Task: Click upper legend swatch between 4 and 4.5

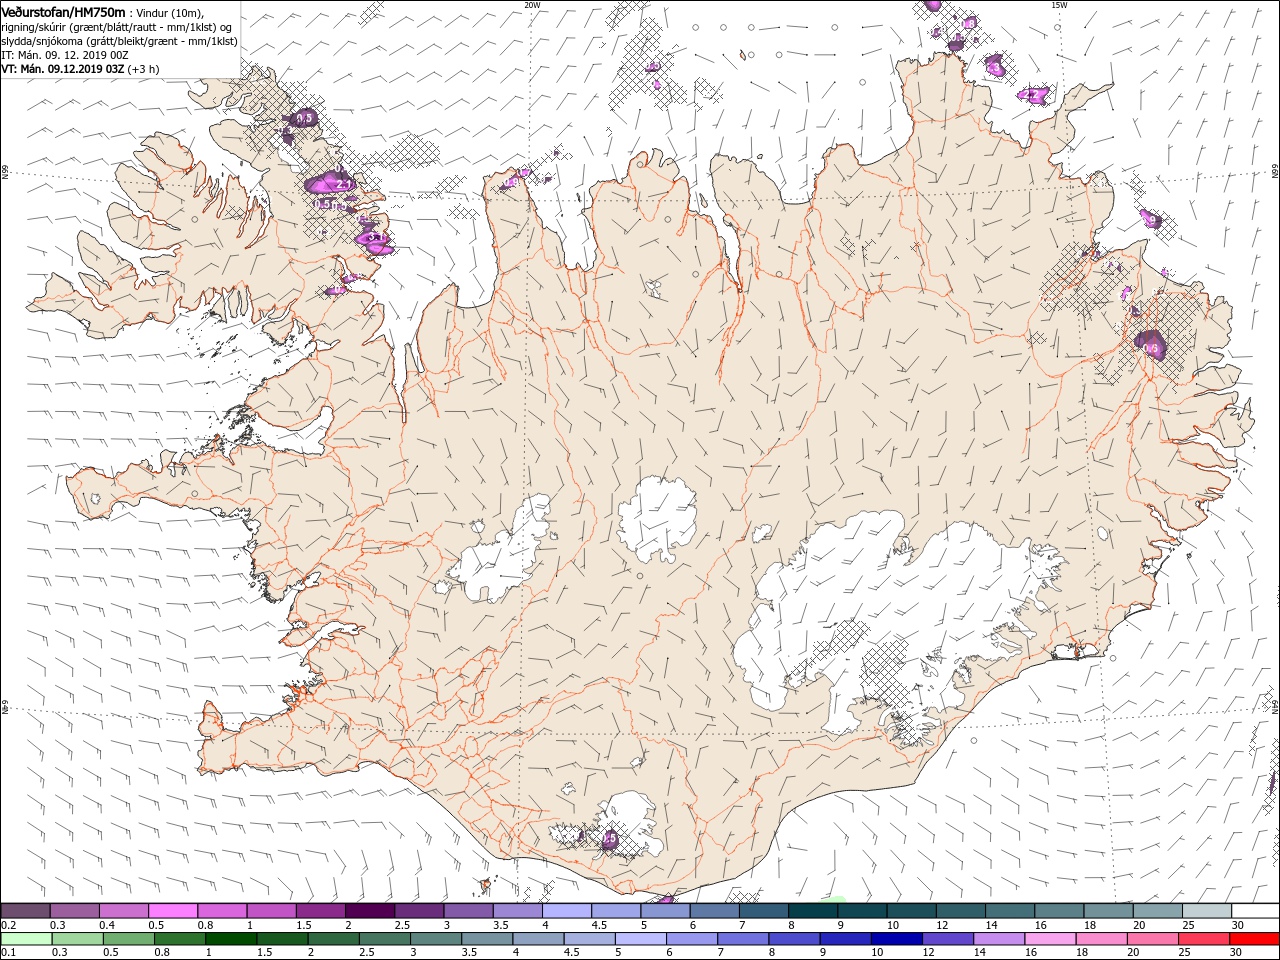Action: point(566,911)
